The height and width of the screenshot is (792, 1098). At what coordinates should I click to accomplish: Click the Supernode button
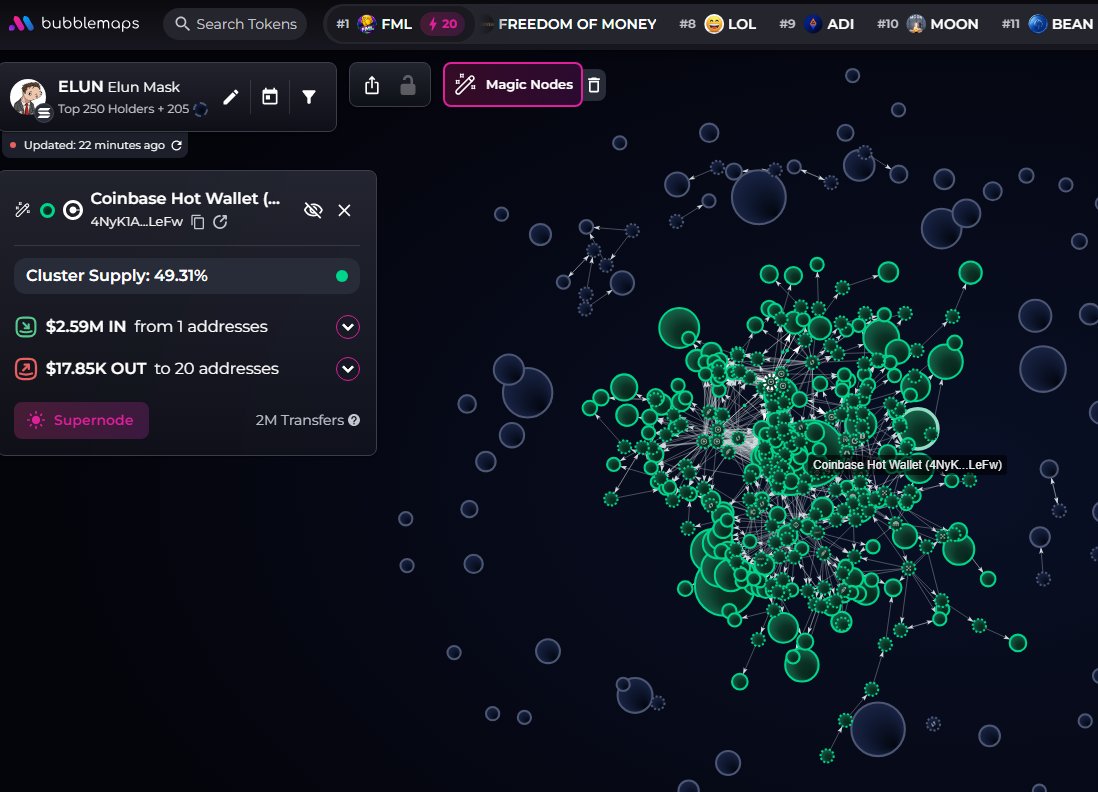(x=81, y=420)
